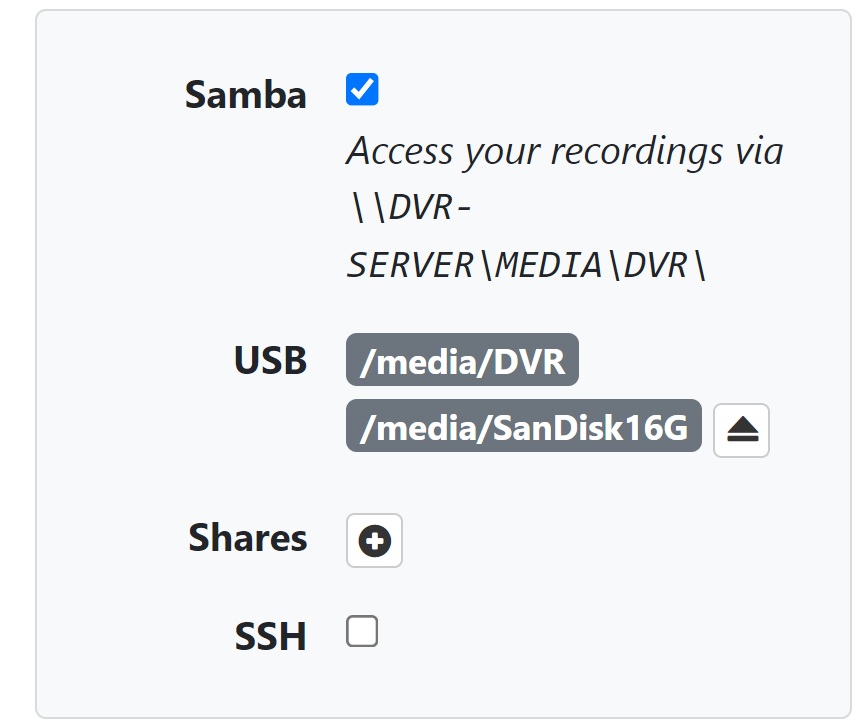The height and width of the screenshot is (723, 860).
Task: Uncheck the Samba checkbox
Action: pos(362,90)
